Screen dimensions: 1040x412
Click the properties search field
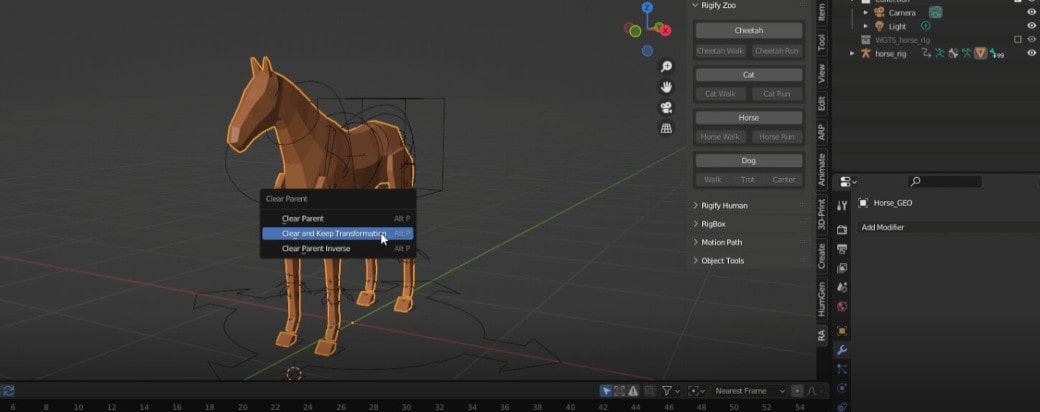945,181
